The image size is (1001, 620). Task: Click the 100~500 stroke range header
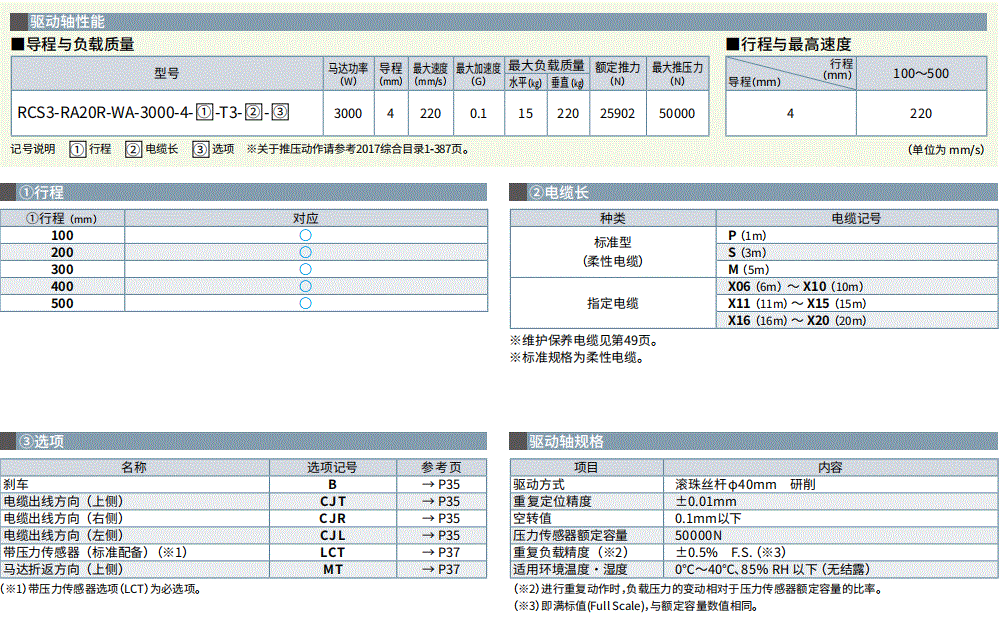pos(921,73)
